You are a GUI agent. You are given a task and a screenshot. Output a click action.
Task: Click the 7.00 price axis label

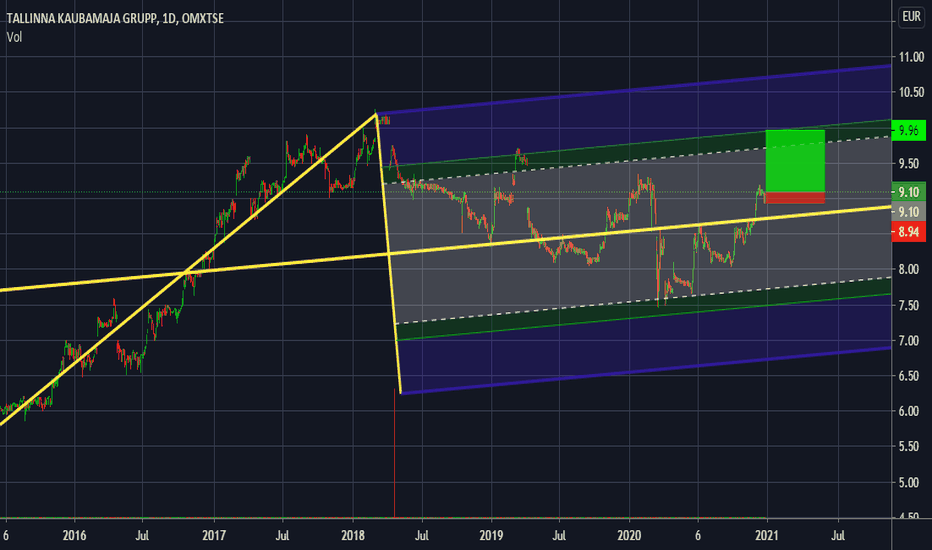(x=909, y=341)
